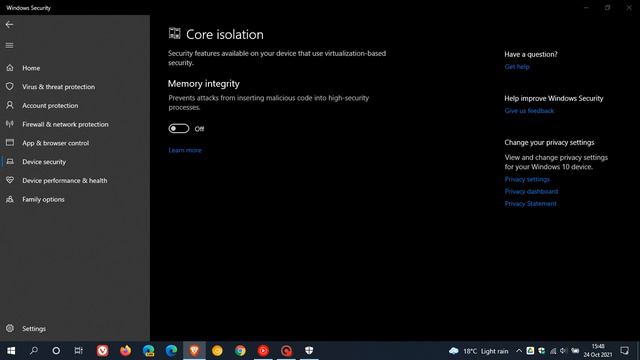Launch Edge Canary from taskbar
This screenshot has height=360, width=640.
pos(149,351)
